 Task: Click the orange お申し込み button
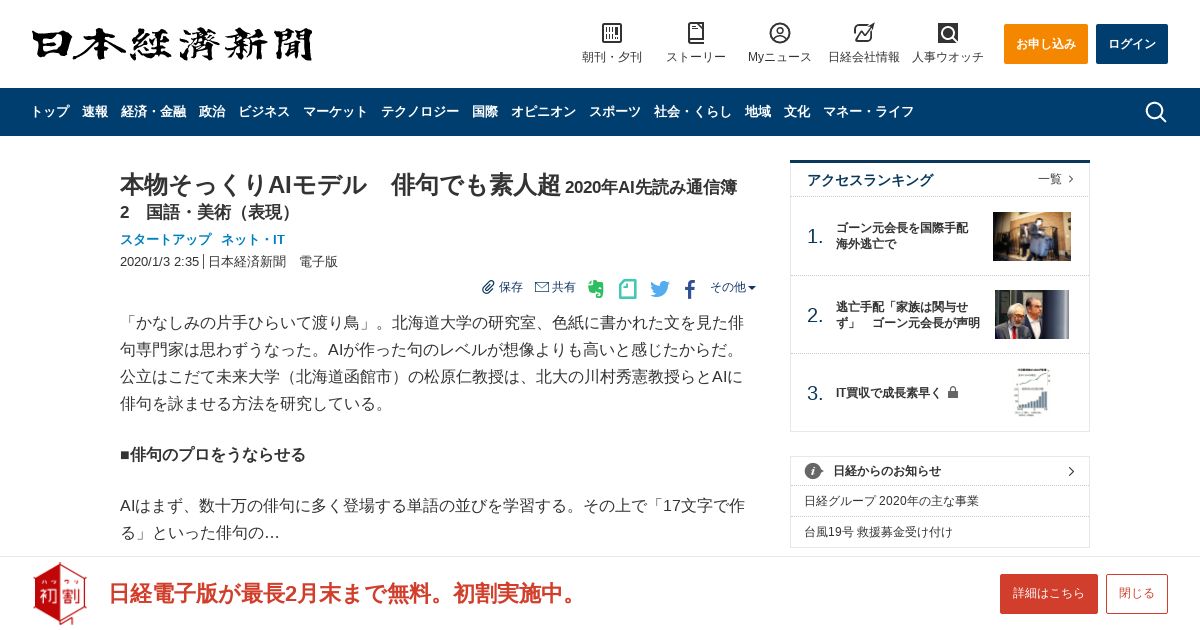click(1046, 44)
